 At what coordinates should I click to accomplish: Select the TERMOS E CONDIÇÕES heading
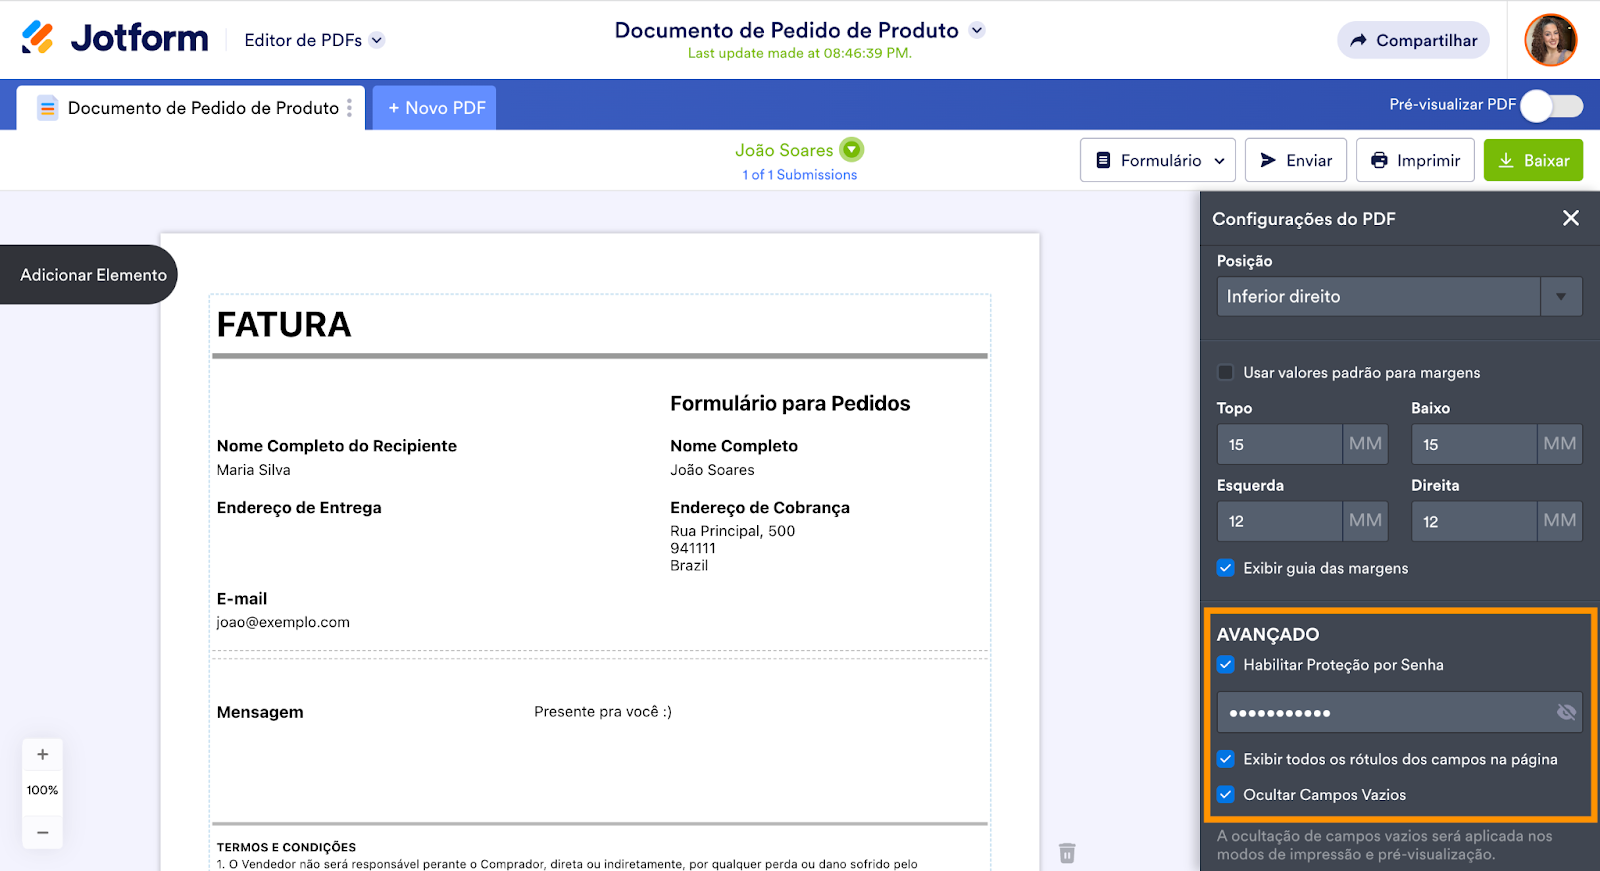[x=286, y=847]
